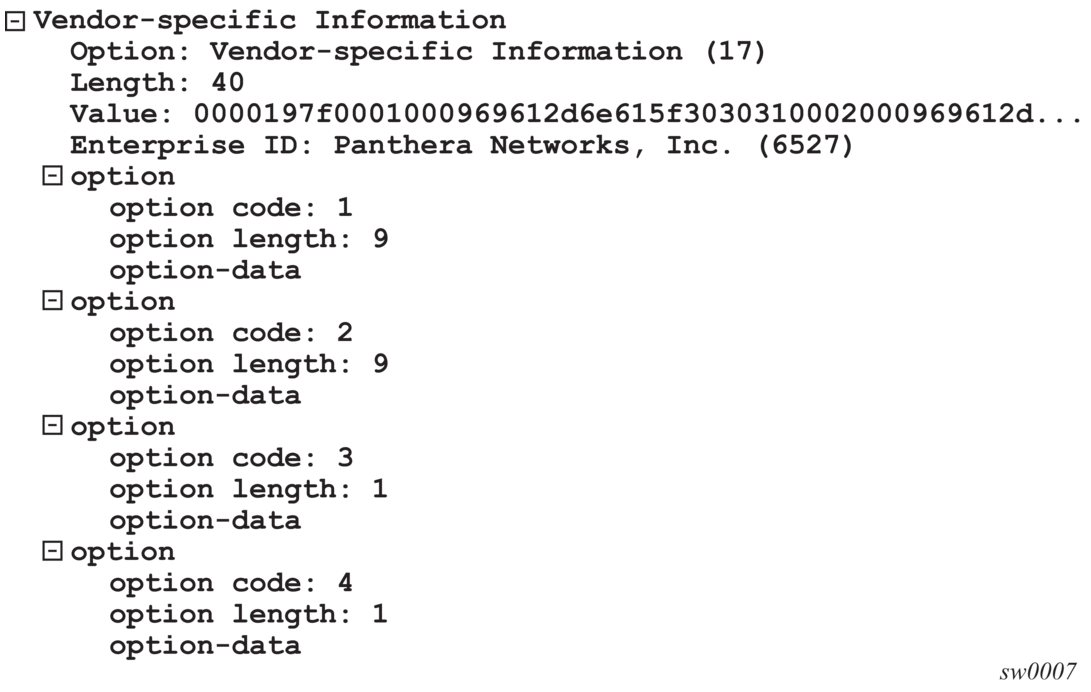Image resolution: width=1091 pixels, height=692 pixels.
Task: Select option length: 1 below option code 4
Action: pyautogui.click(x=248, y=615)
